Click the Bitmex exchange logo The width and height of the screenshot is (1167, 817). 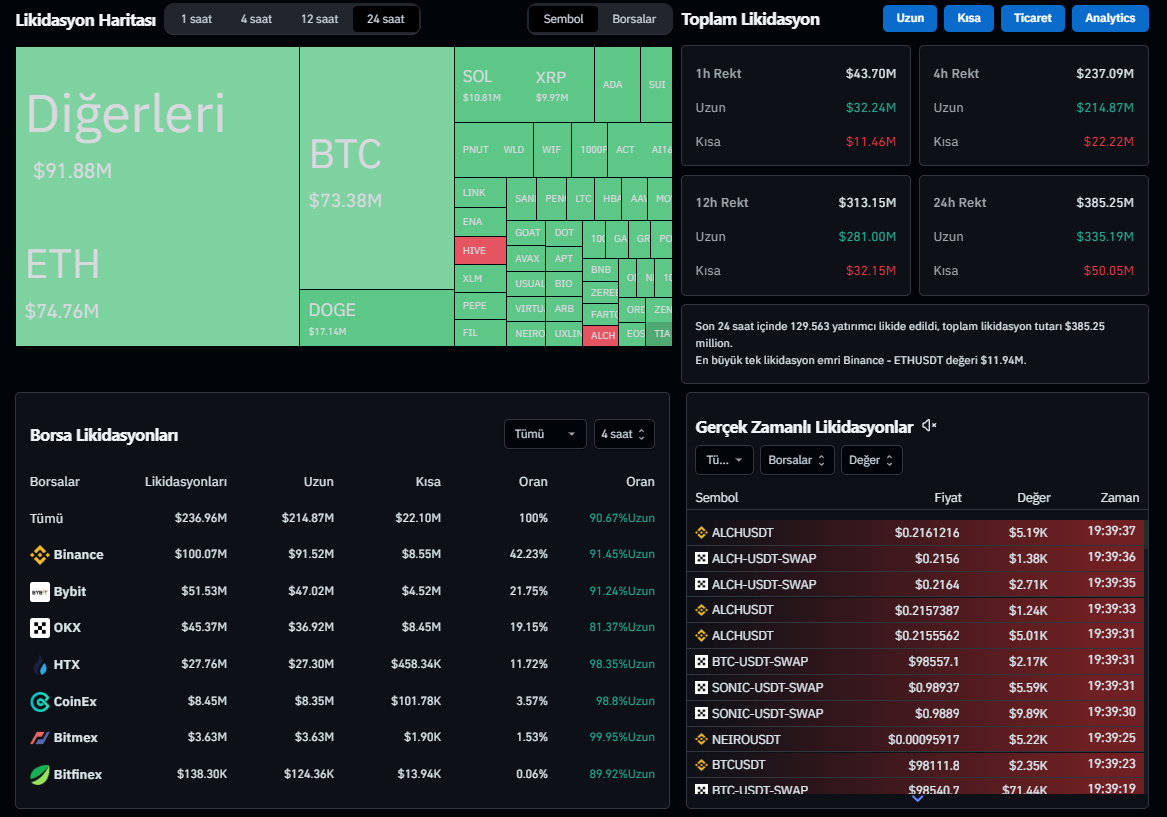pyautogui.click(x=39, y=738)
